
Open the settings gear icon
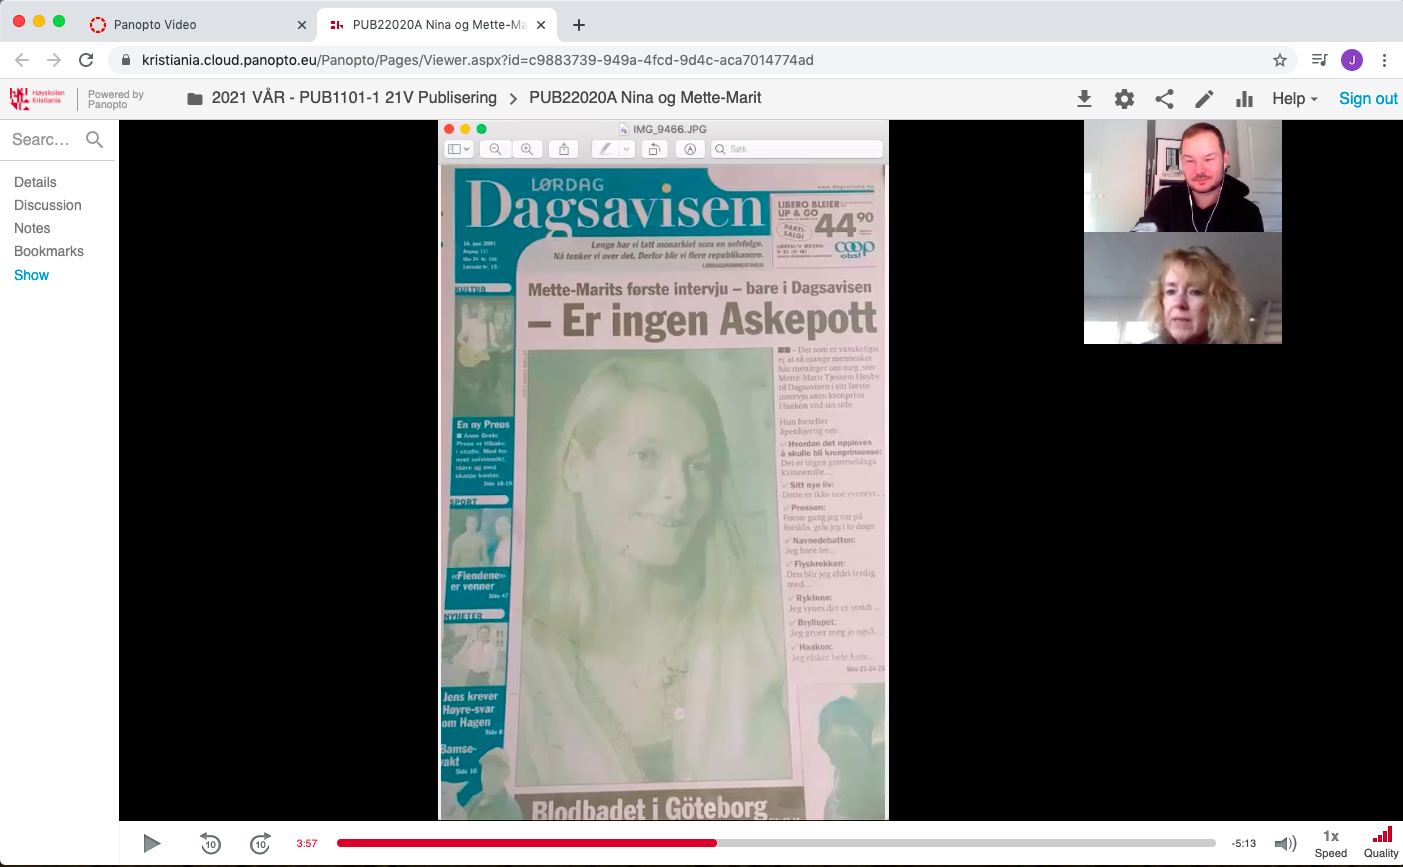[x=1124, y=99]
